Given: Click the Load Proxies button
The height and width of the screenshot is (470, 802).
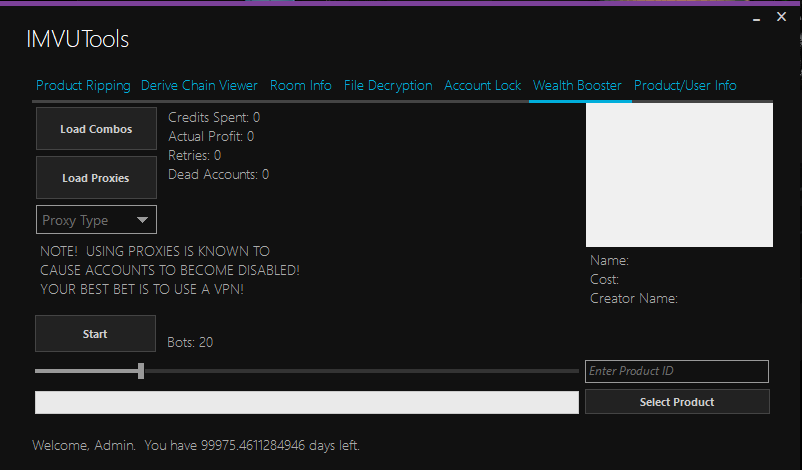Looking at the screenshot, I should tap(96, 178).
